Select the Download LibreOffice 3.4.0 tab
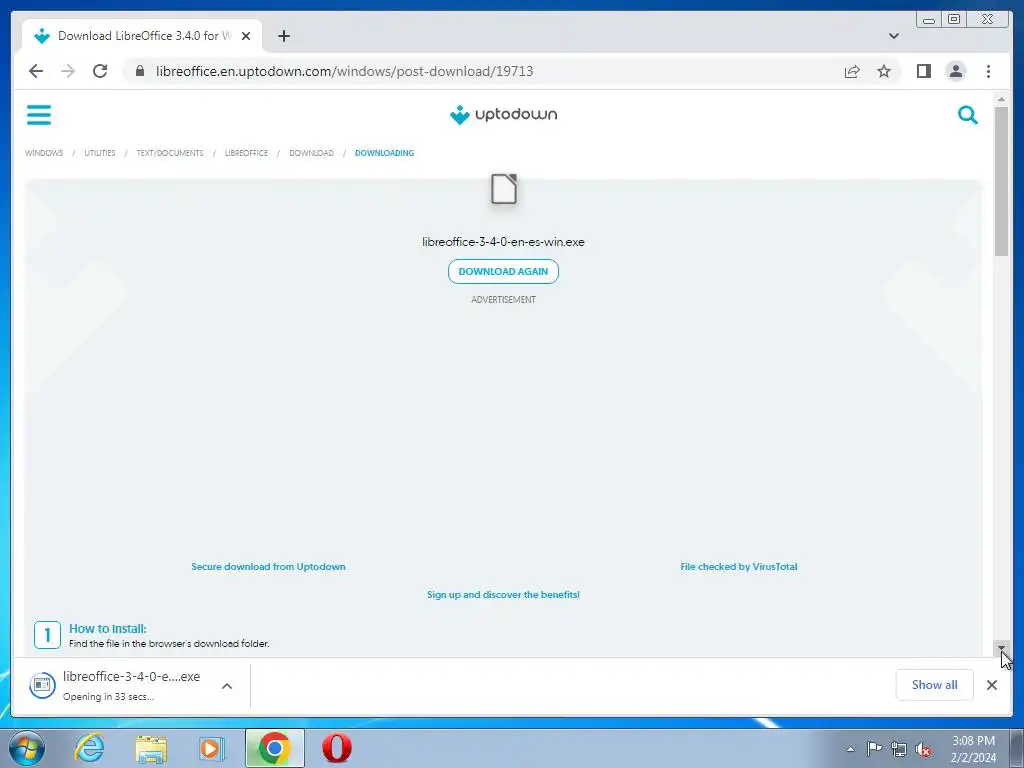The image size is (1024, 768). click(x=142, y=36)
